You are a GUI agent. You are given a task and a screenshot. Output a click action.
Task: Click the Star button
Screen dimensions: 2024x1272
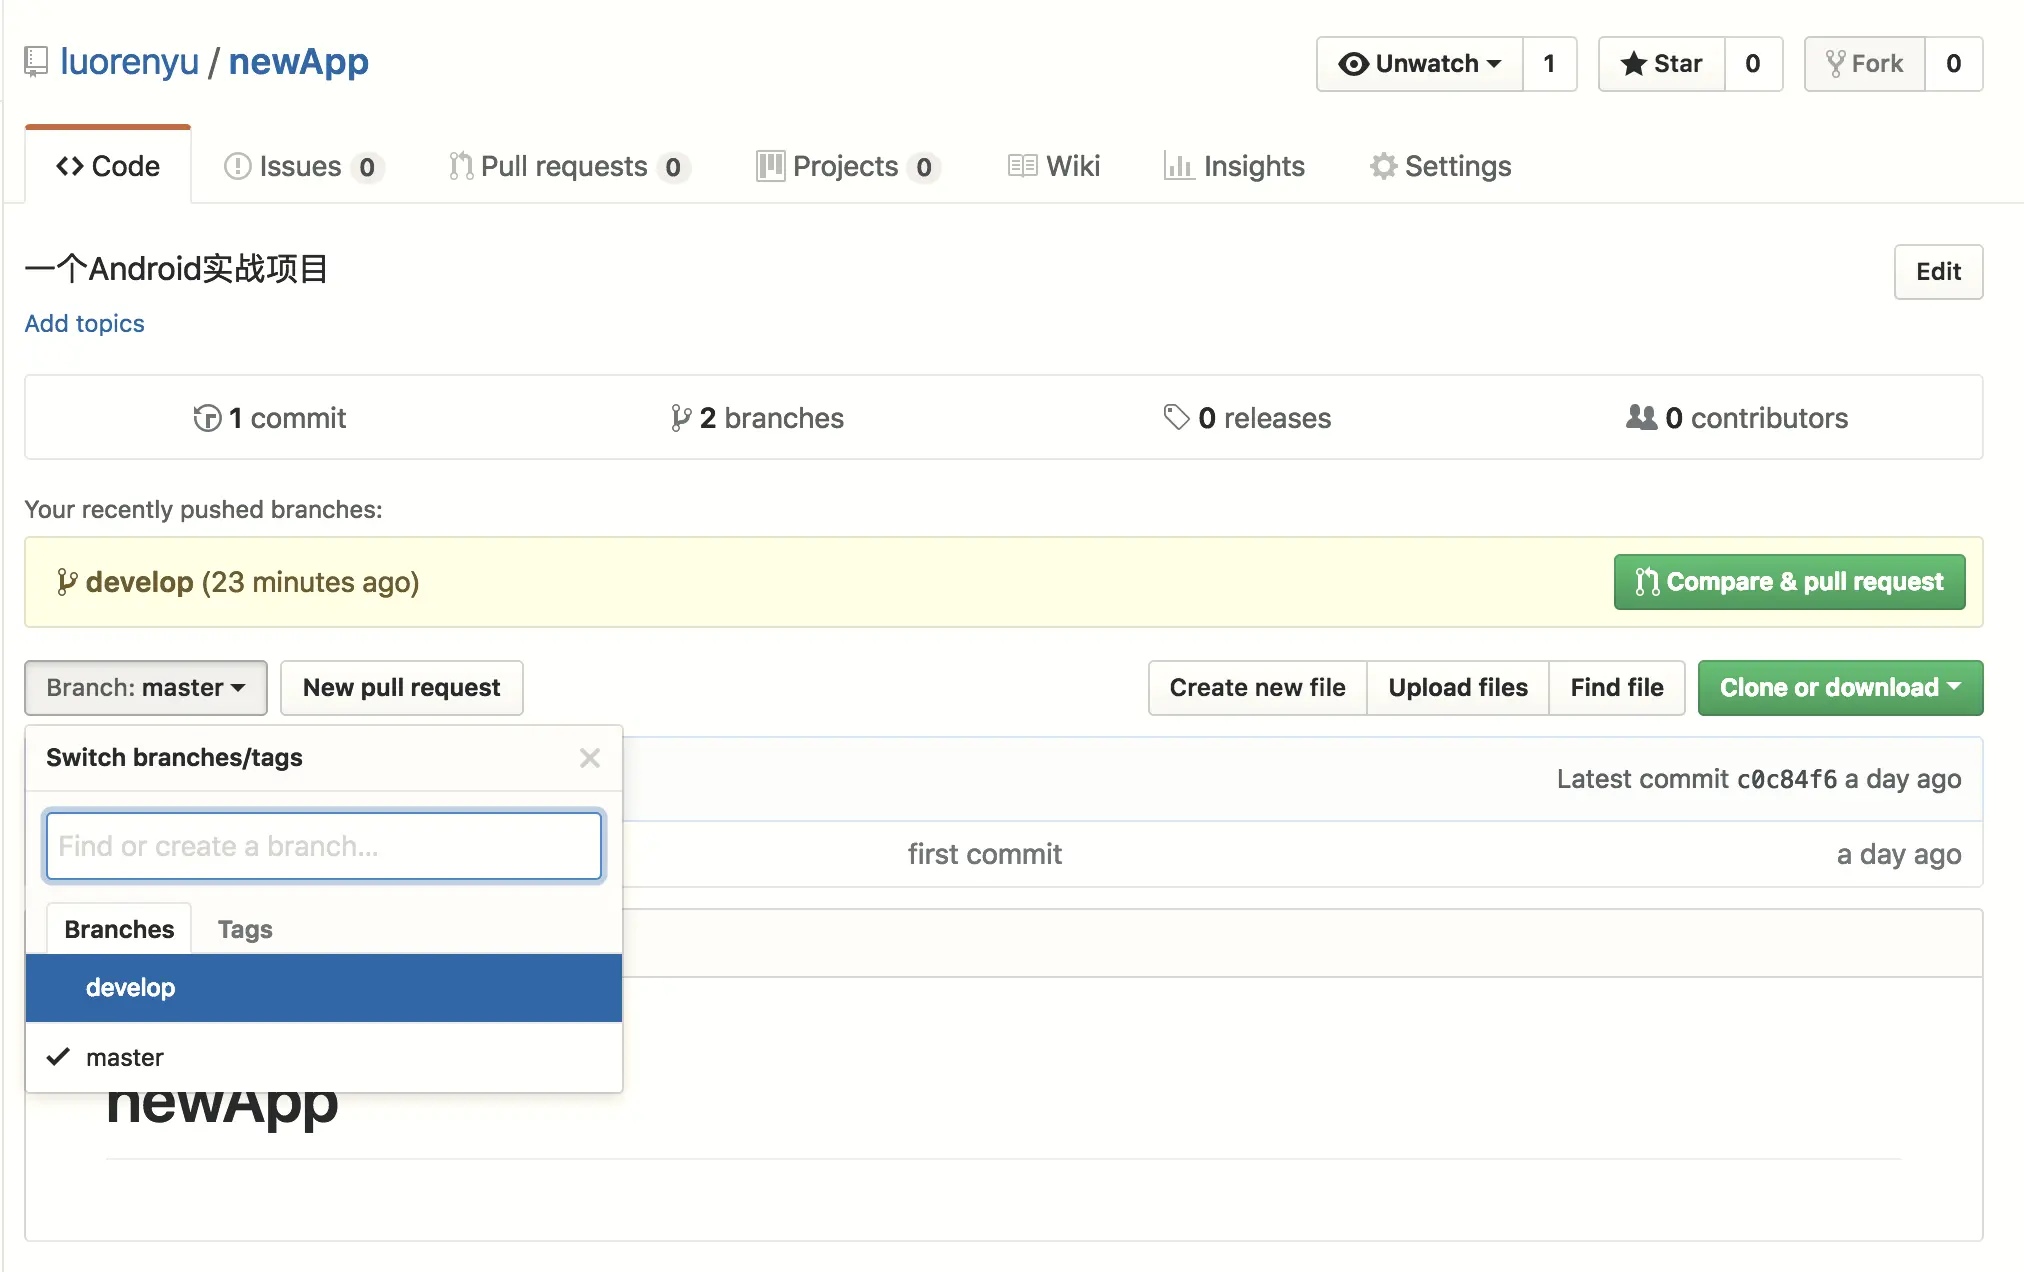pyautogui.click(x=1661, y=64)
